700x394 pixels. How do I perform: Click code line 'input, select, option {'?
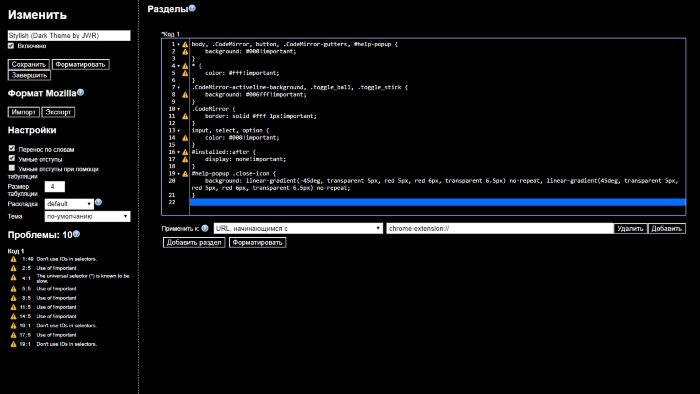point(230,131)
